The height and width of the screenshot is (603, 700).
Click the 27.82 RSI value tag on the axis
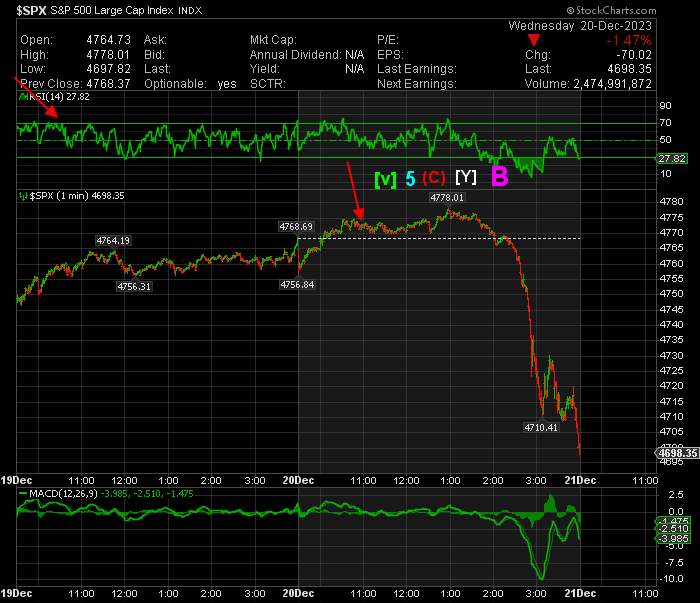point(672,158)
